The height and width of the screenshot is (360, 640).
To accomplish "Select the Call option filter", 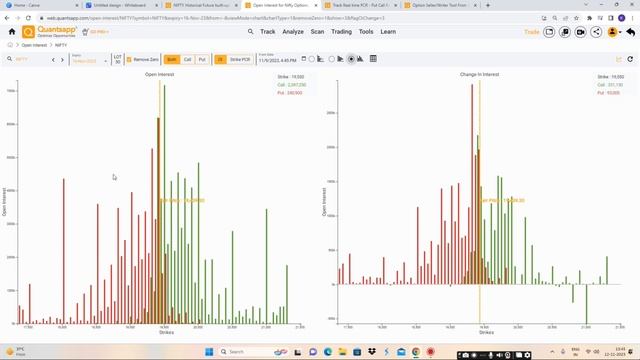I will coord(187,60).
